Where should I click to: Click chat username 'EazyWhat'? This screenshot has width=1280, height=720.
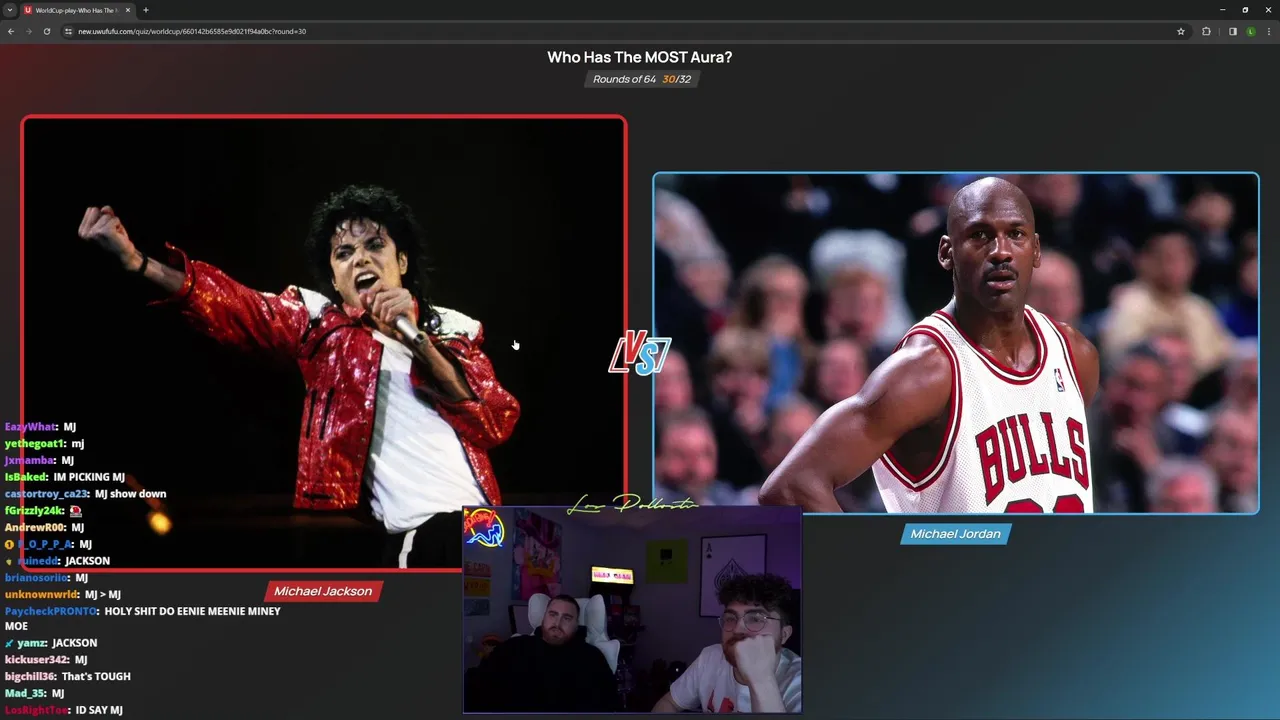click(30, 427)
